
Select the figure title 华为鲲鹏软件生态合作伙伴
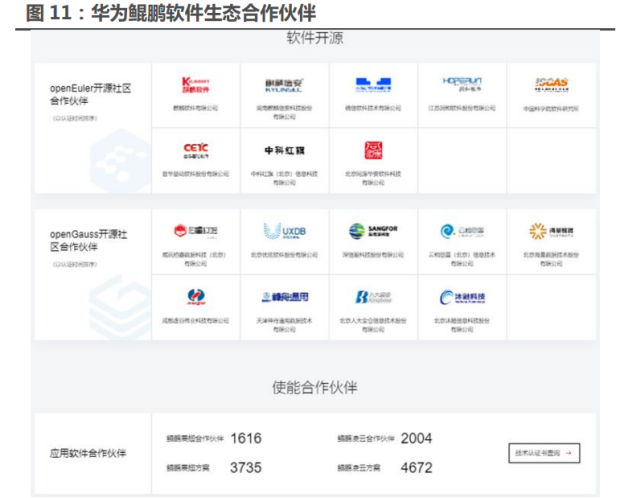(x=204, y=13)
